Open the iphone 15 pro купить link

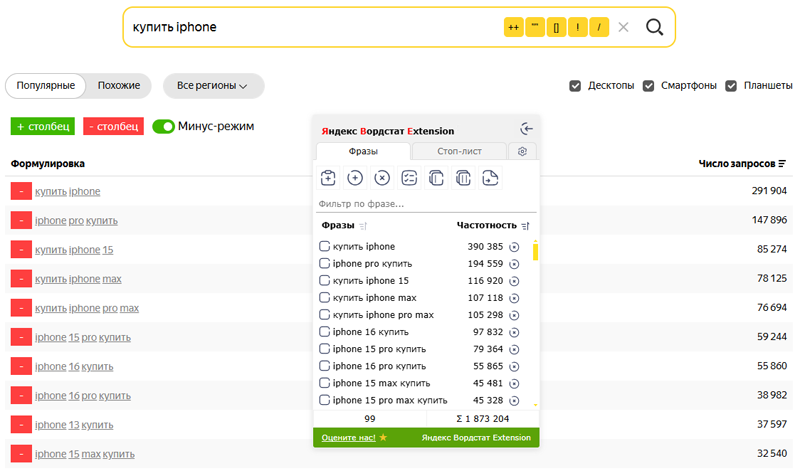[83, 337]
